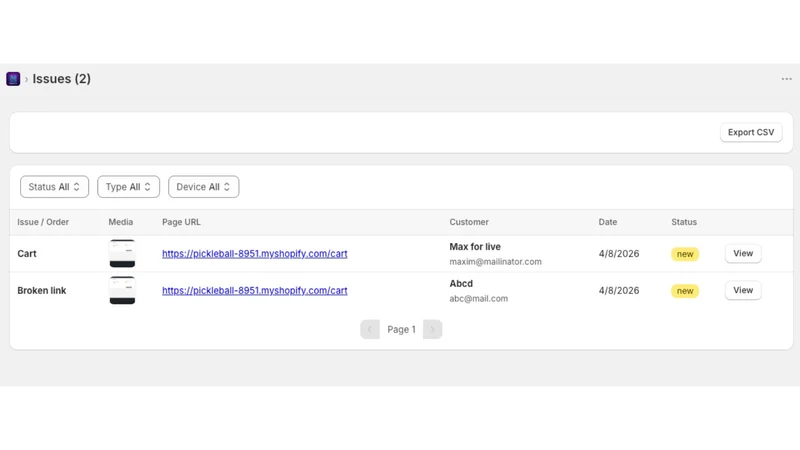Go to previous page arrow
The height and width of the screenshot is (450, 800).
click(370, 330)
